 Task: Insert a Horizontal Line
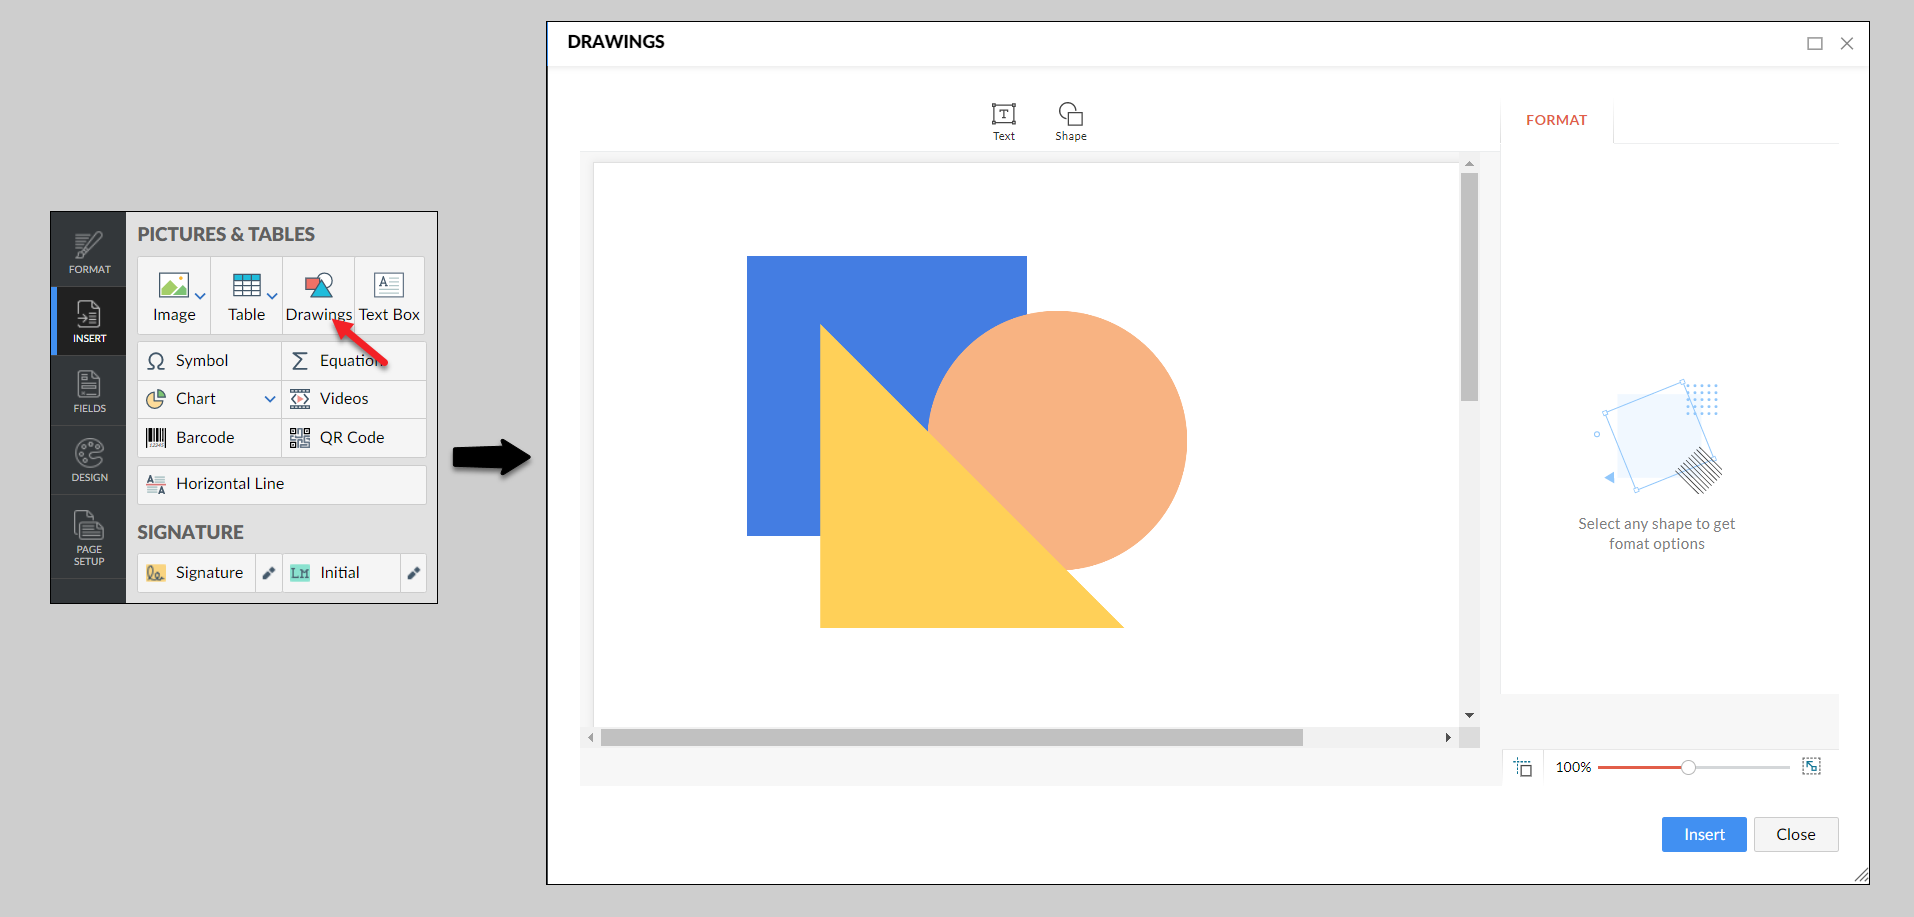tap(282, 484)
